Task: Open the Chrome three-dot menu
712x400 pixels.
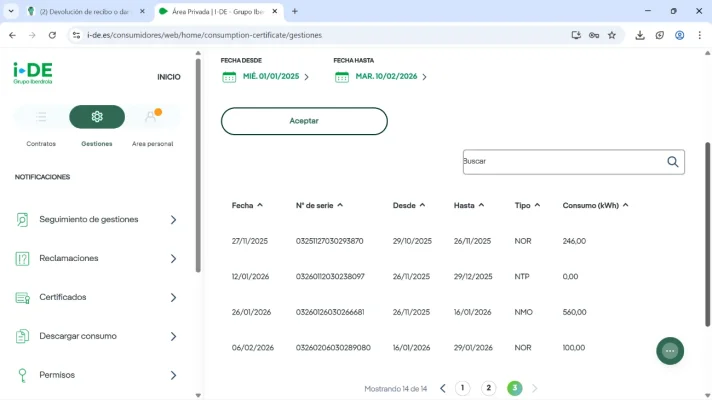Action: point(699,35)
